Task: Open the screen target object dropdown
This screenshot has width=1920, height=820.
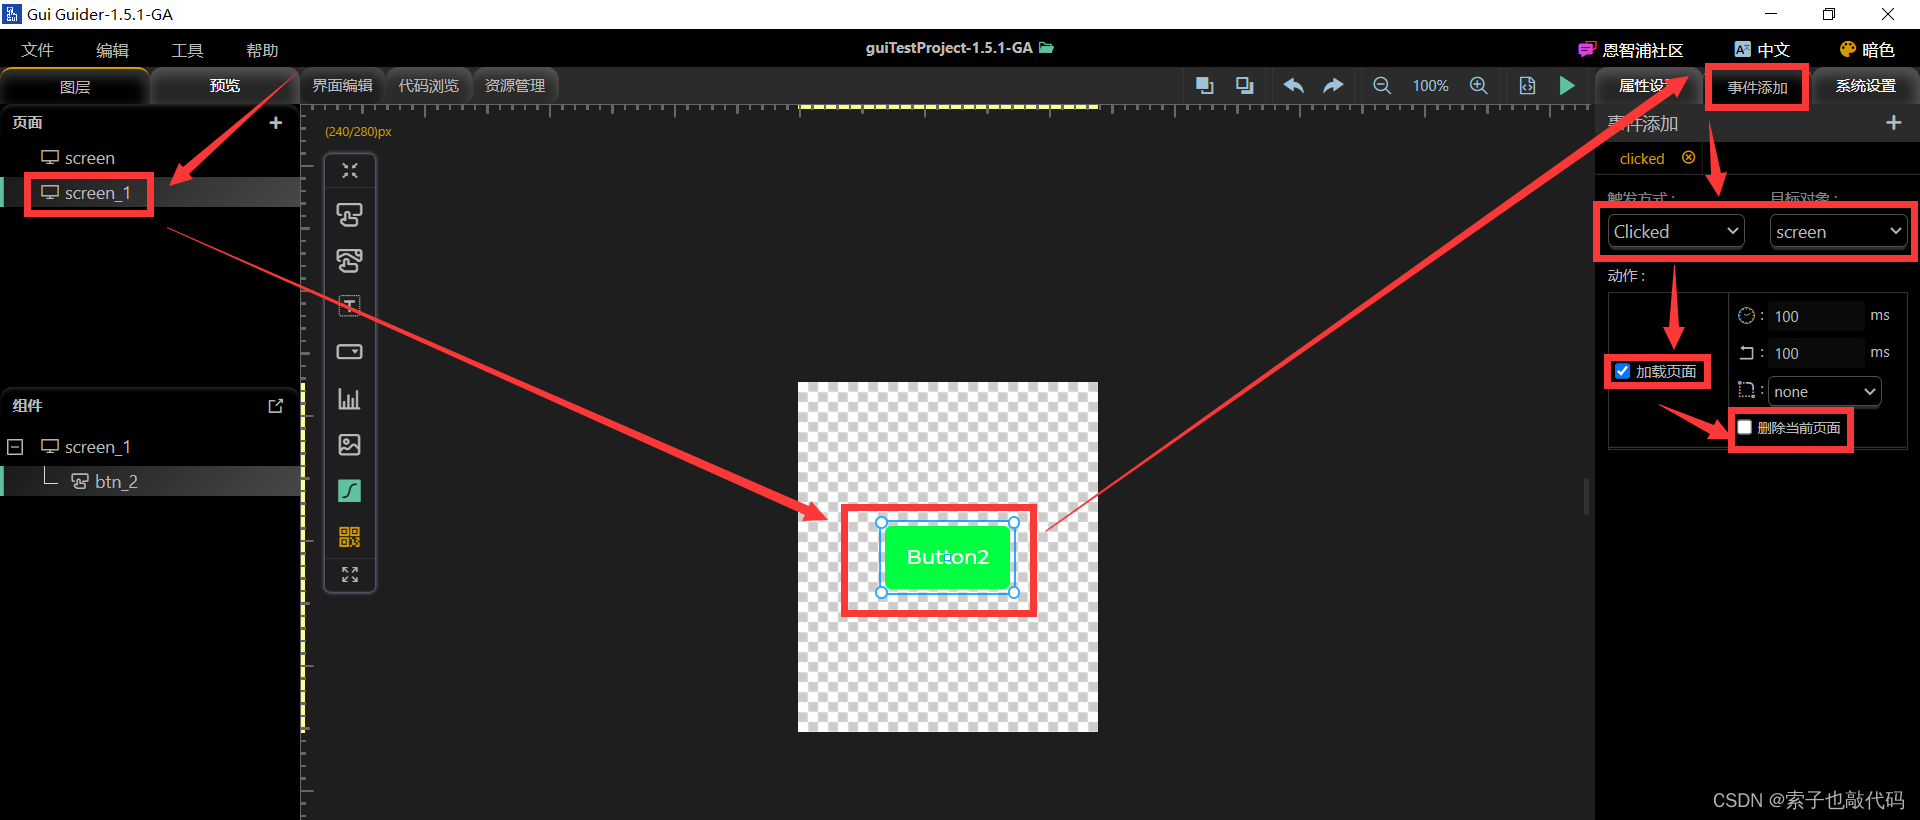Action: pos(1838,231)
